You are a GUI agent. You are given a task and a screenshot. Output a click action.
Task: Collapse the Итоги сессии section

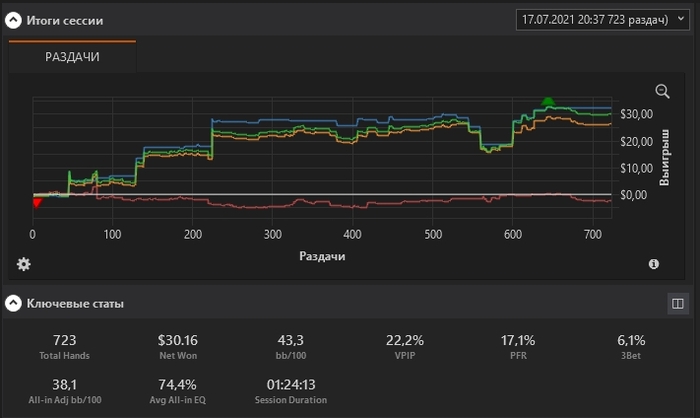point(13,20)
